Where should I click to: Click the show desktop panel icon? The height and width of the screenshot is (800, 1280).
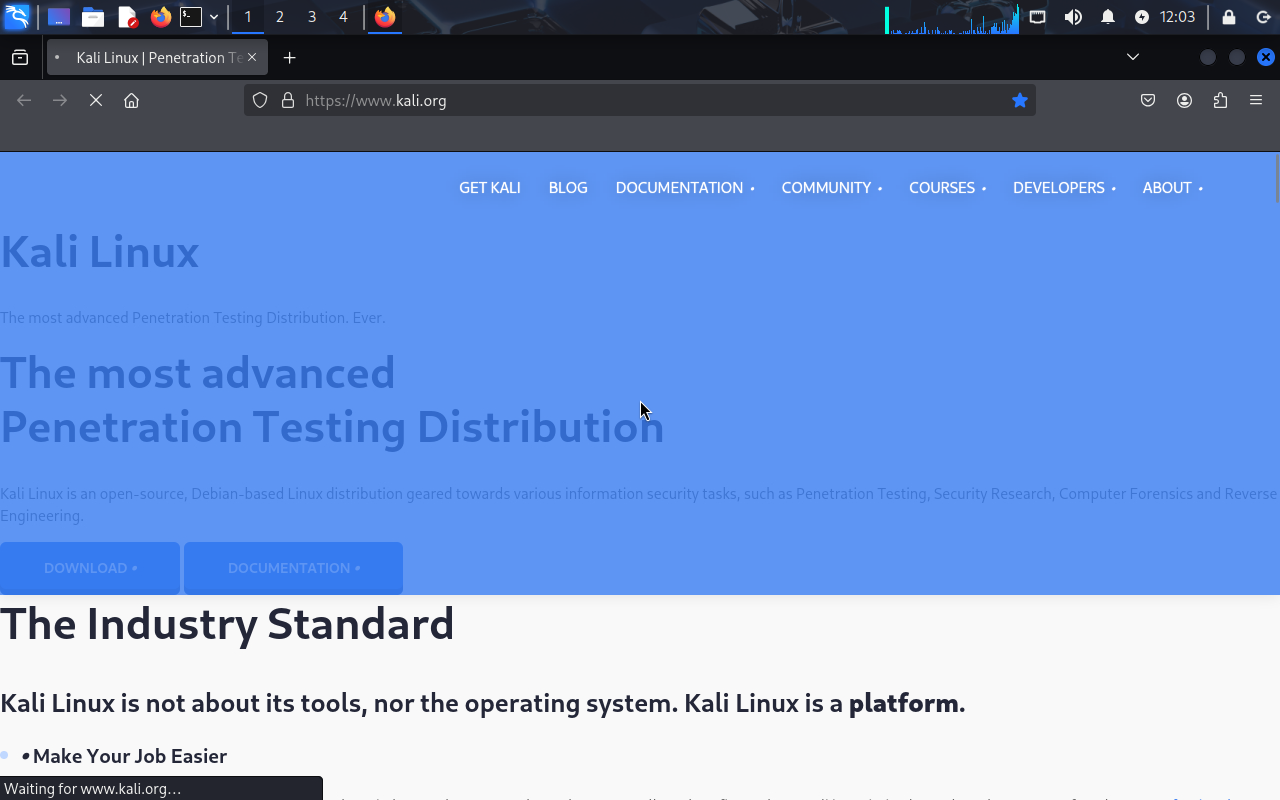[59, 17]
